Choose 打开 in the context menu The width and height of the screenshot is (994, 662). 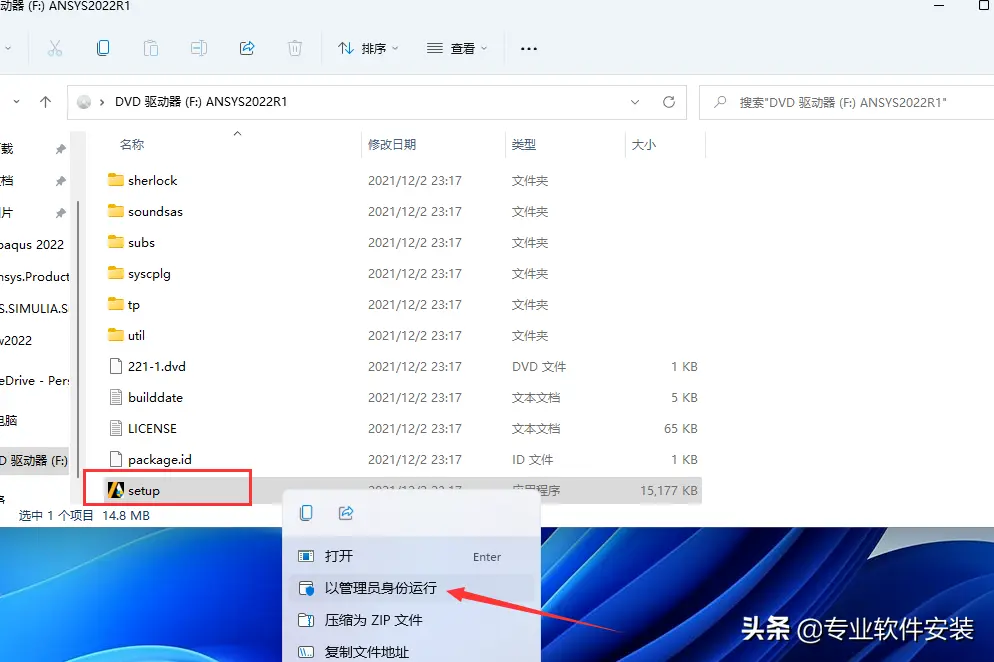(x=411, y=556)
